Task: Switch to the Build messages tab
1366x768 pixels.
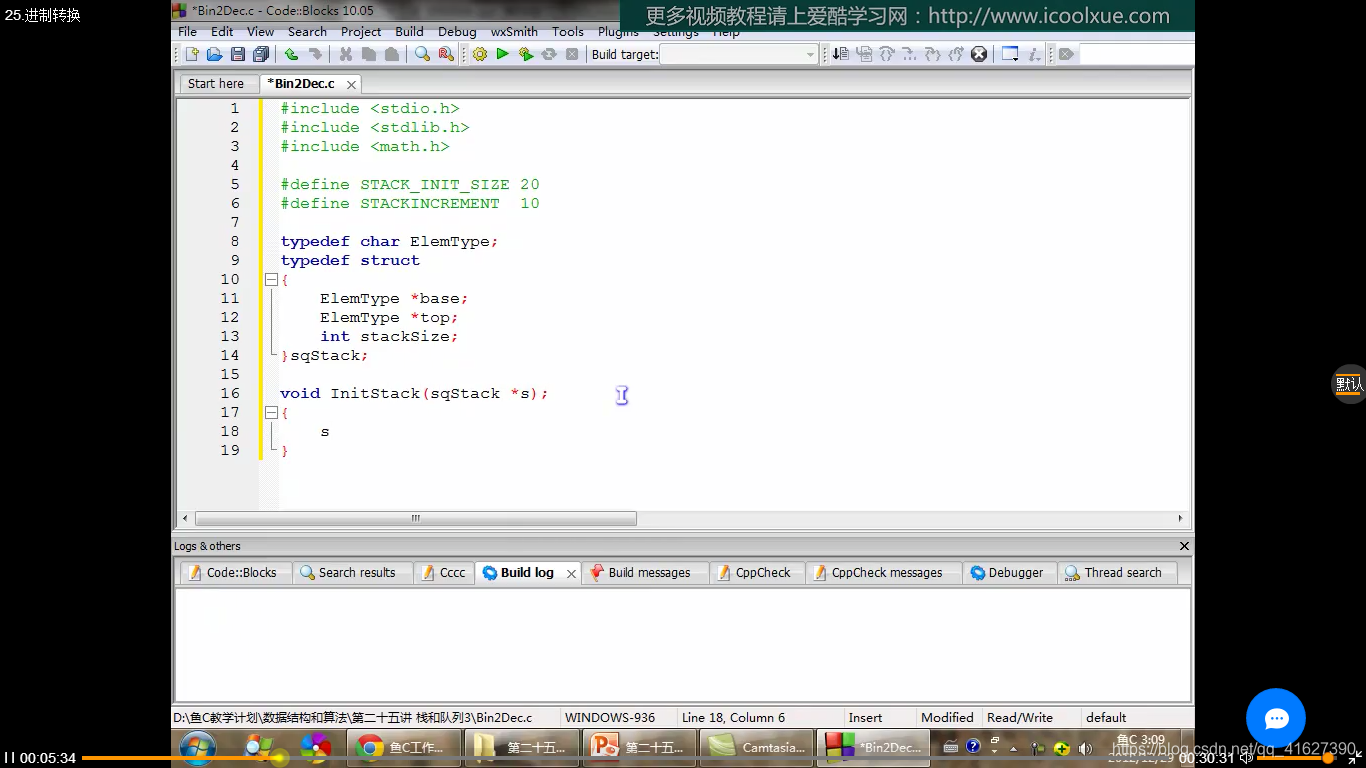Action: point(644,573)
